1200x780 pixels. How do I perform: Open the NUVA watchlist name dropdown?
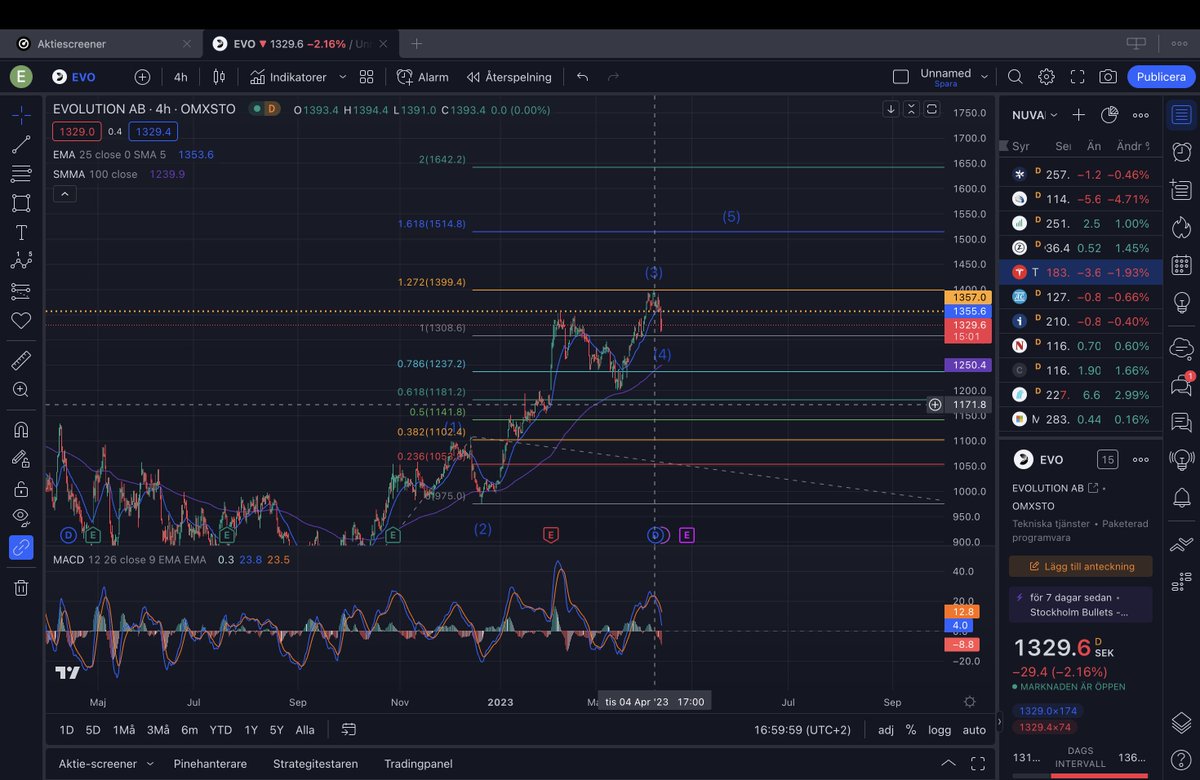tap(1033, 115)
